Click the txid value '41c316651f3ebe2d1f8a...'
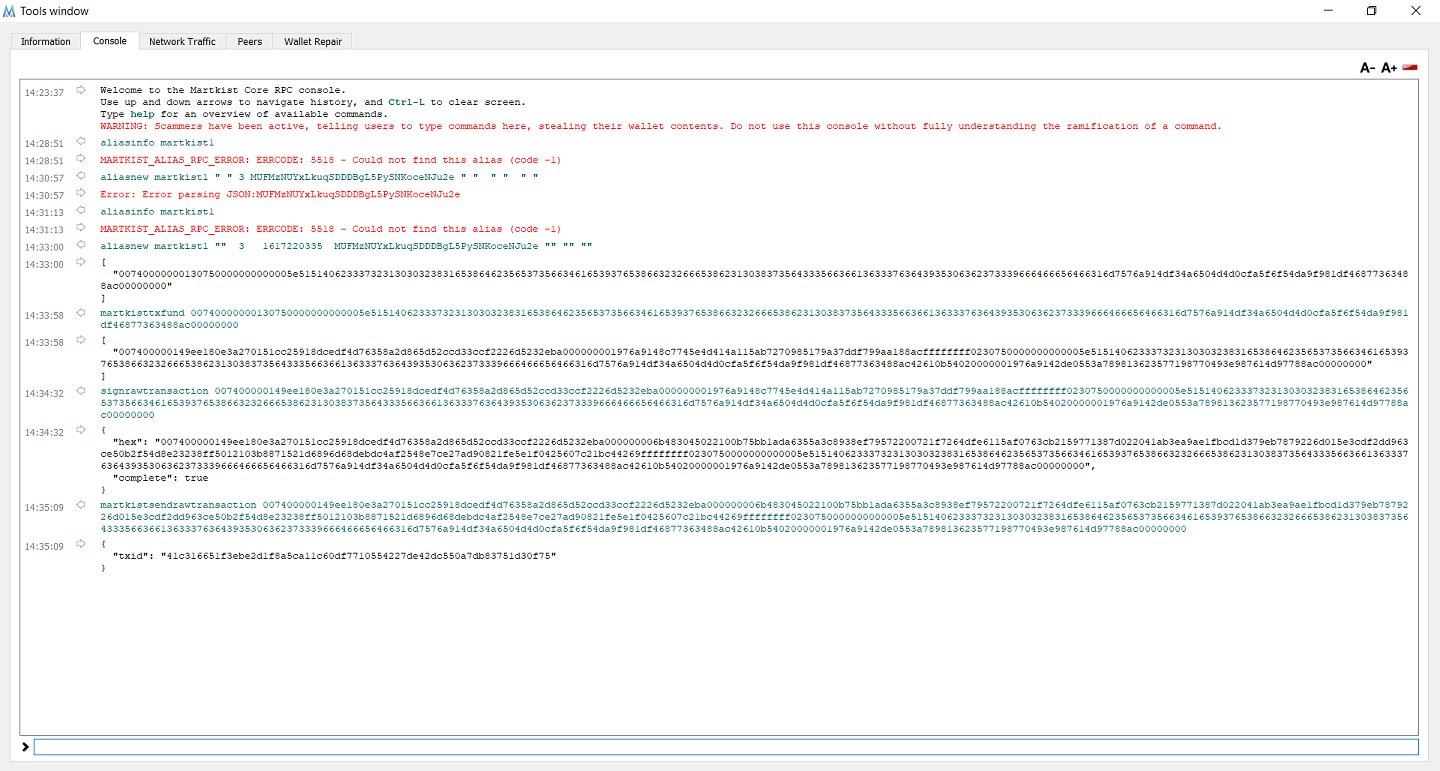 click(358, 555)
